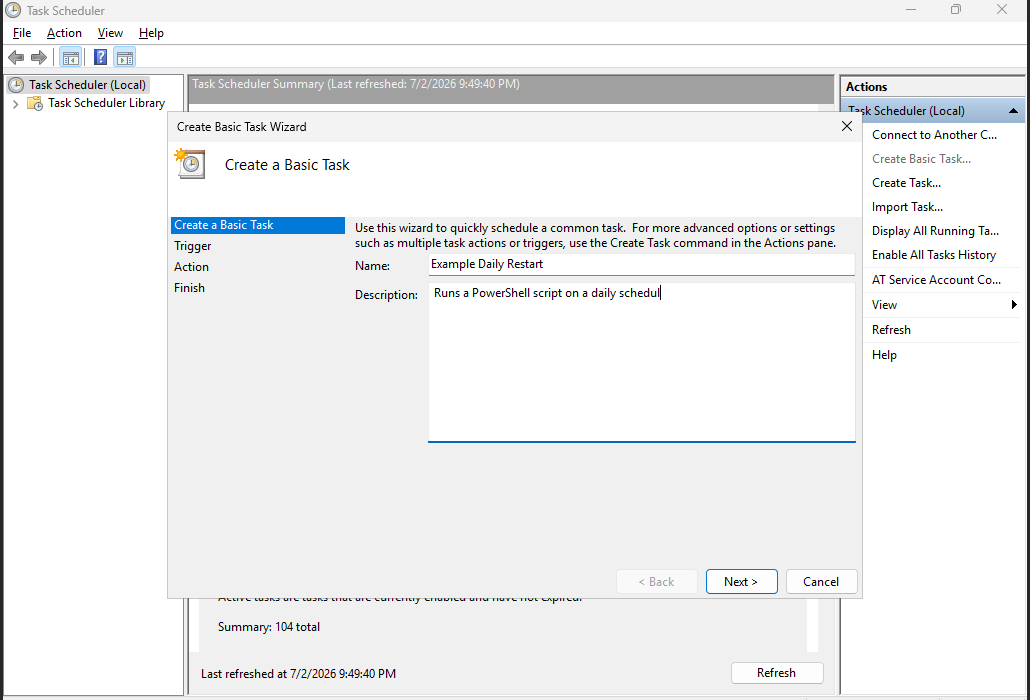Click the Task Scheduler title bar icon
This screenshot has width=1030, height=700.
(12, 11)
